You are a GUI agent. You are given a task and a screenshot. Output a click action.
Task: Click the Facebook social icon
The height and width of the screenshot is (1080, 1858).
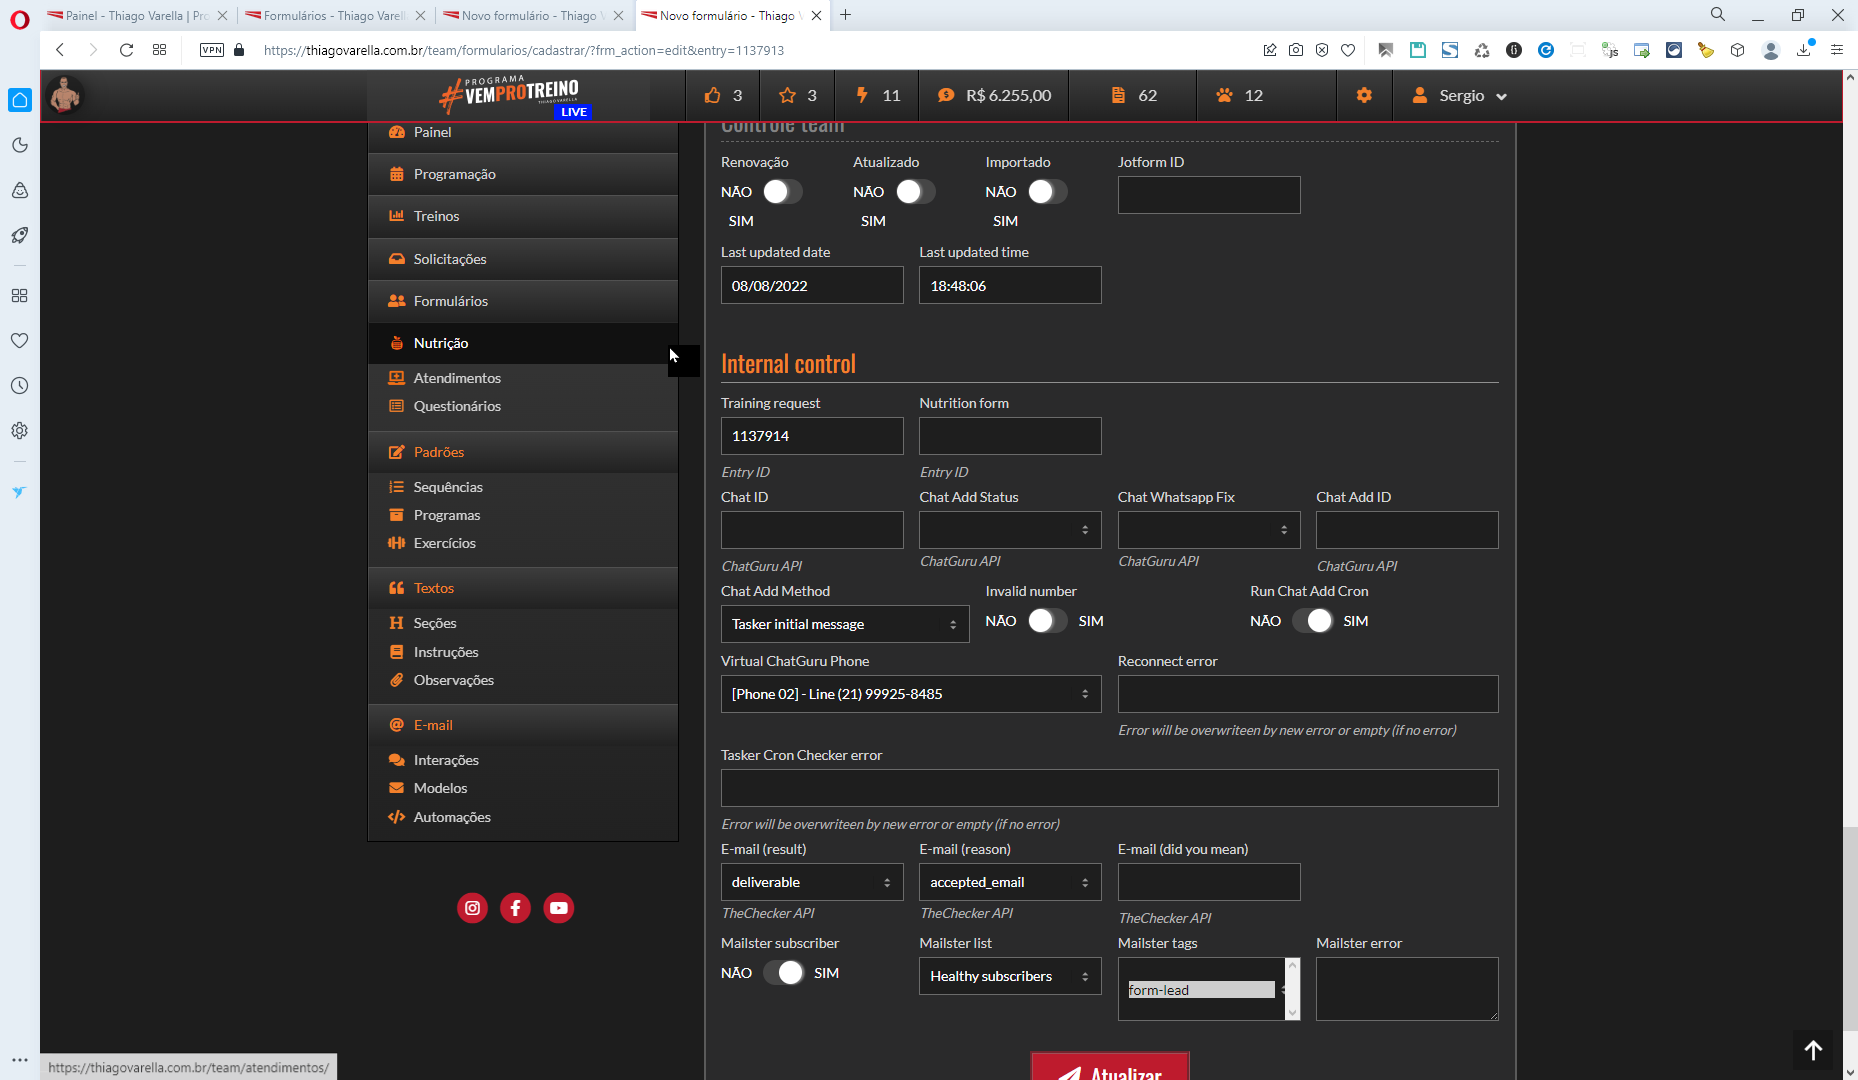pyautogui.click(x=515, y=908)
